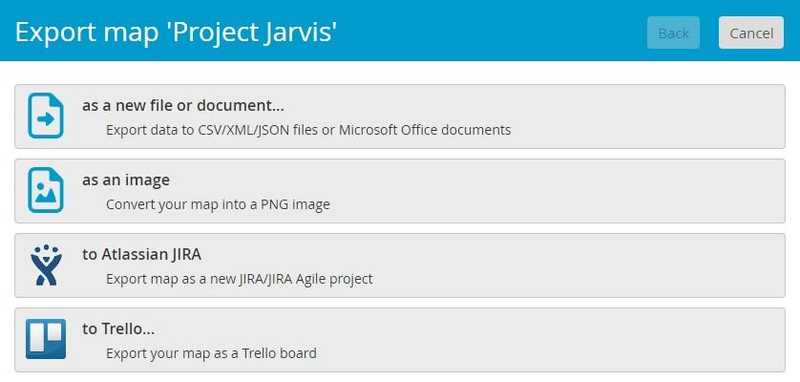Cancel the export map dialog
The image size is (800, 382).
(751, 33)
